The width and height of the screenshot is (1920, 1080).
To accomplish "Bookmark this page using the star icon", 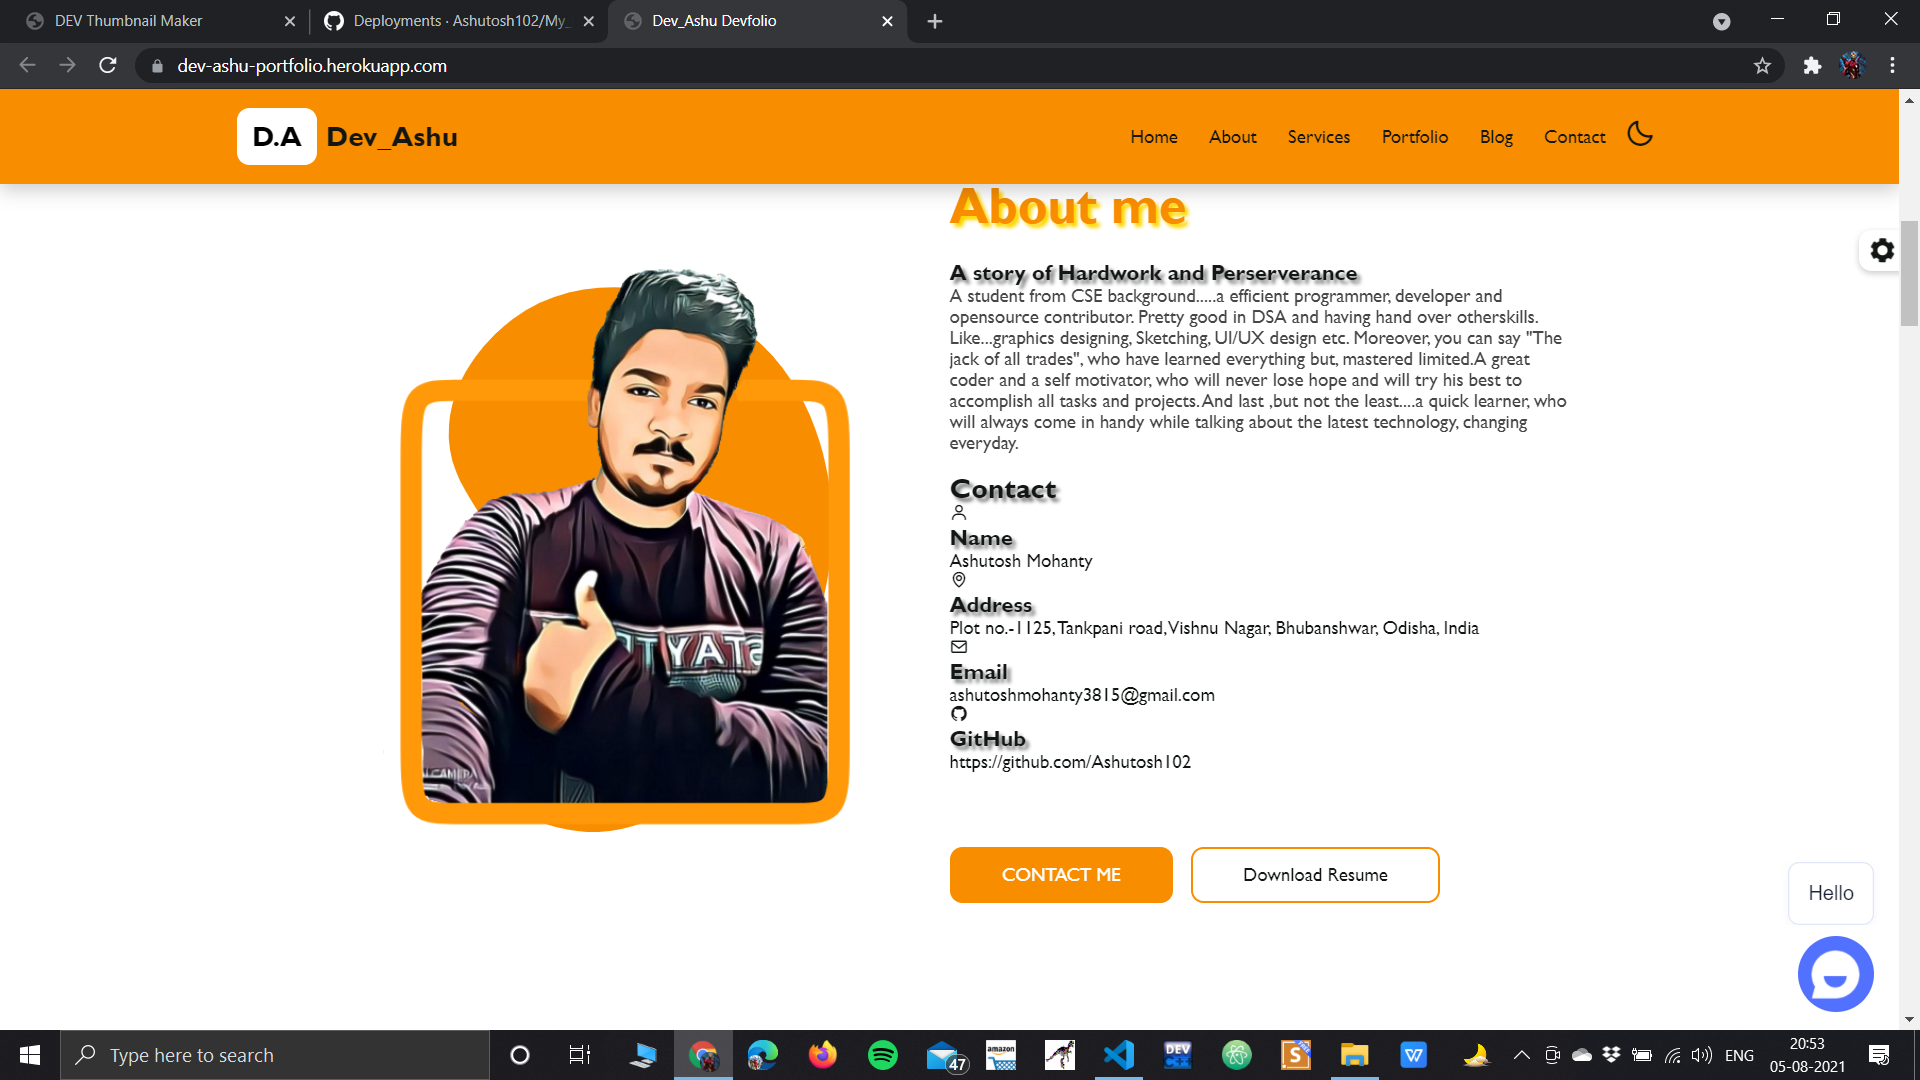I will point(1761,66).
